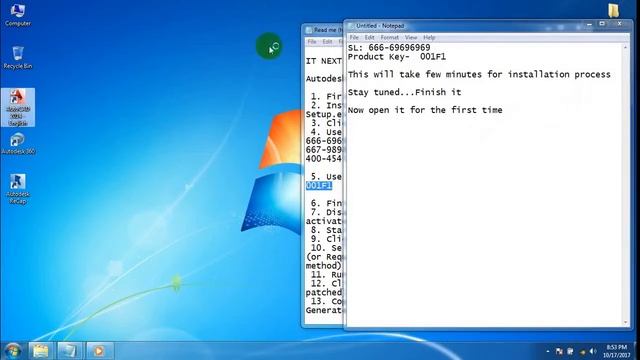The image size is (640, 360).
Task: Click the 'Stay tuned...Finish it' line
Action: point(404,92)
